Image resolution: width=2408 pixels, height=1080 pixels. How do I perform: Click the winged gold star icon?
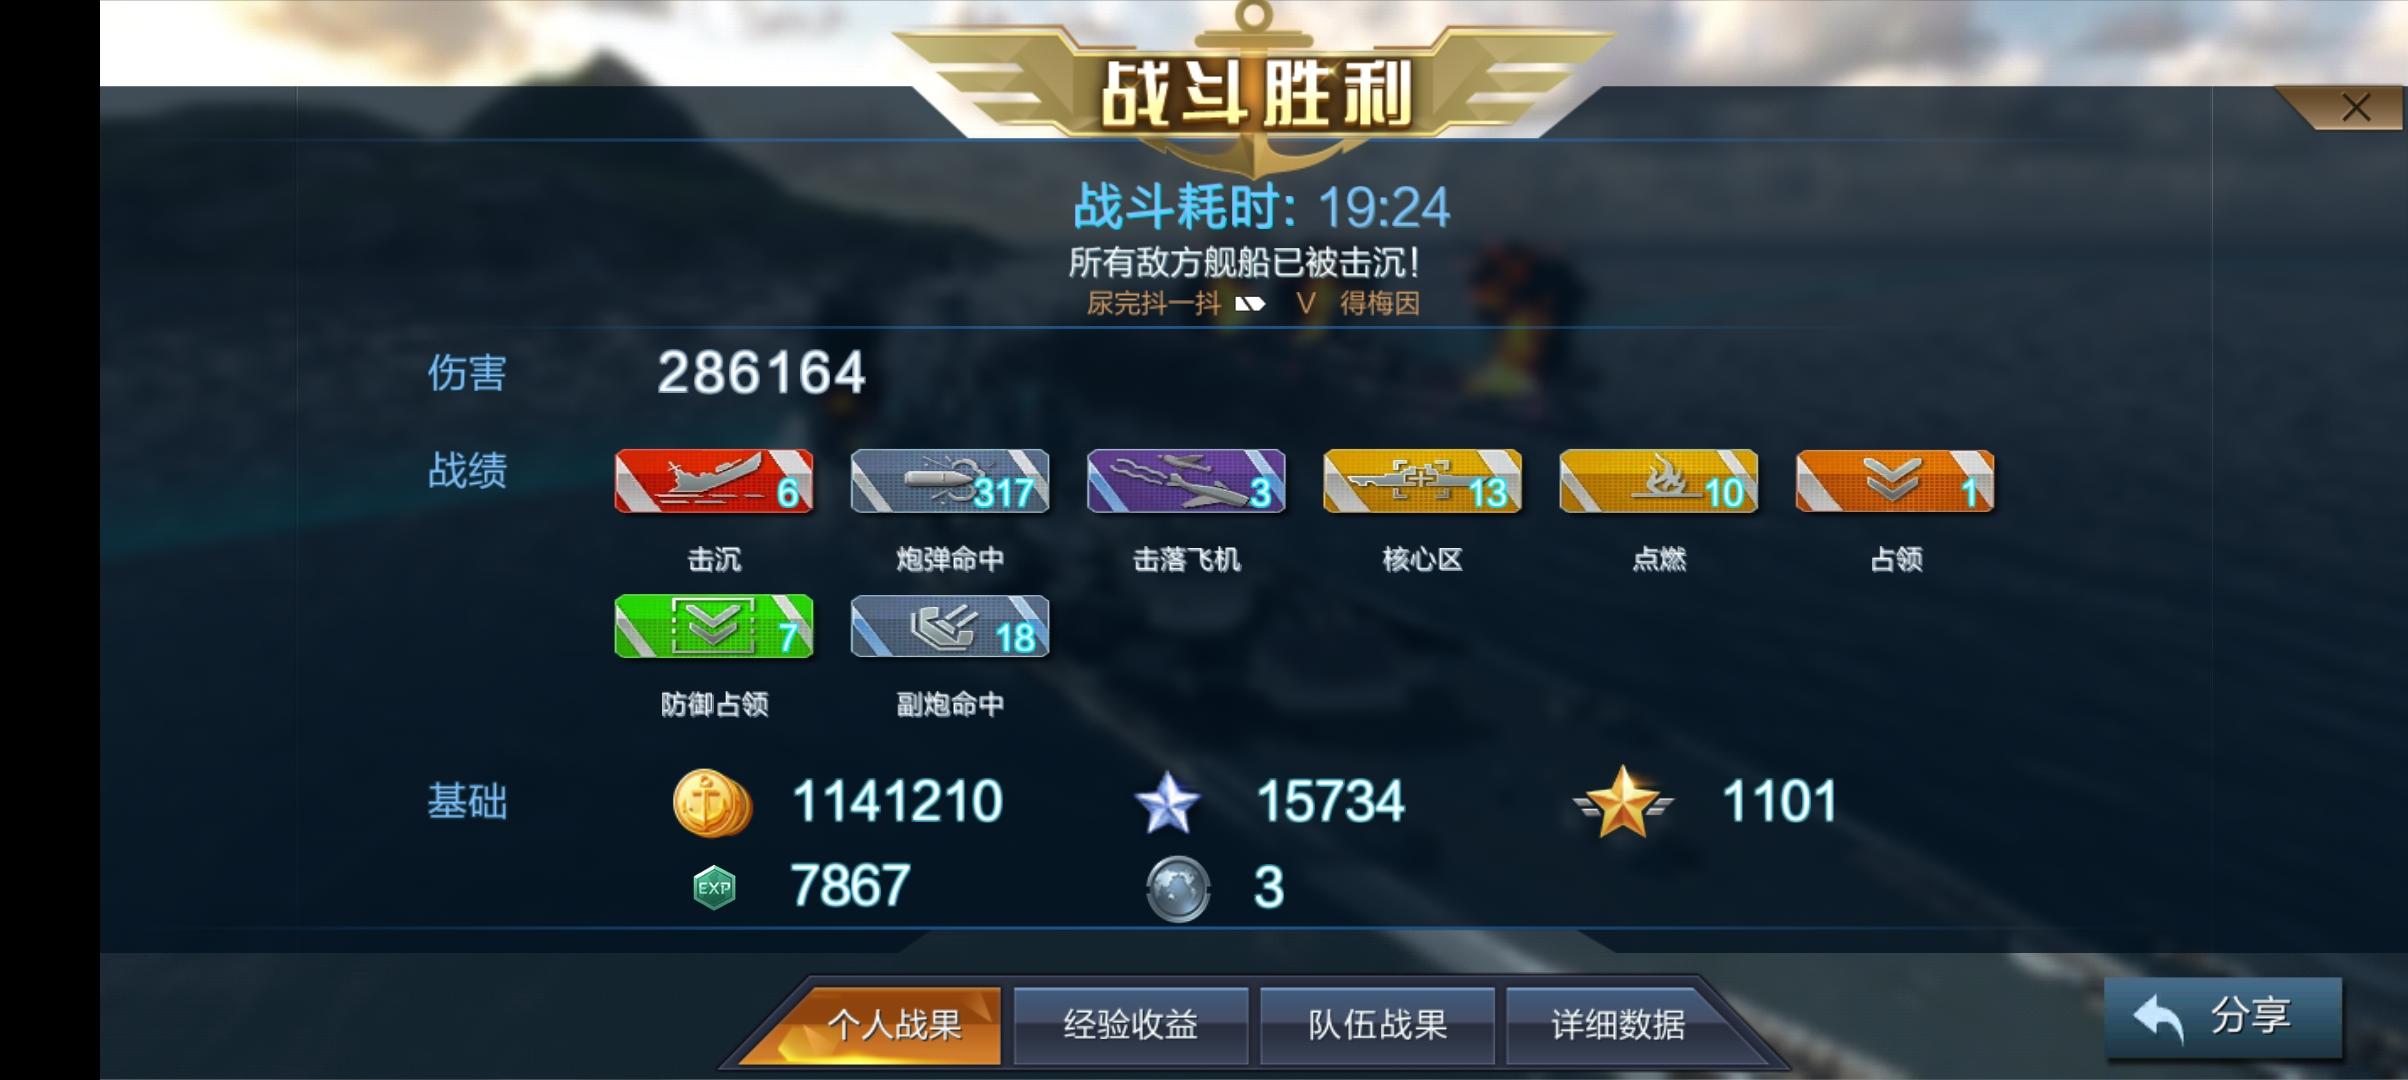[1622, 802]
